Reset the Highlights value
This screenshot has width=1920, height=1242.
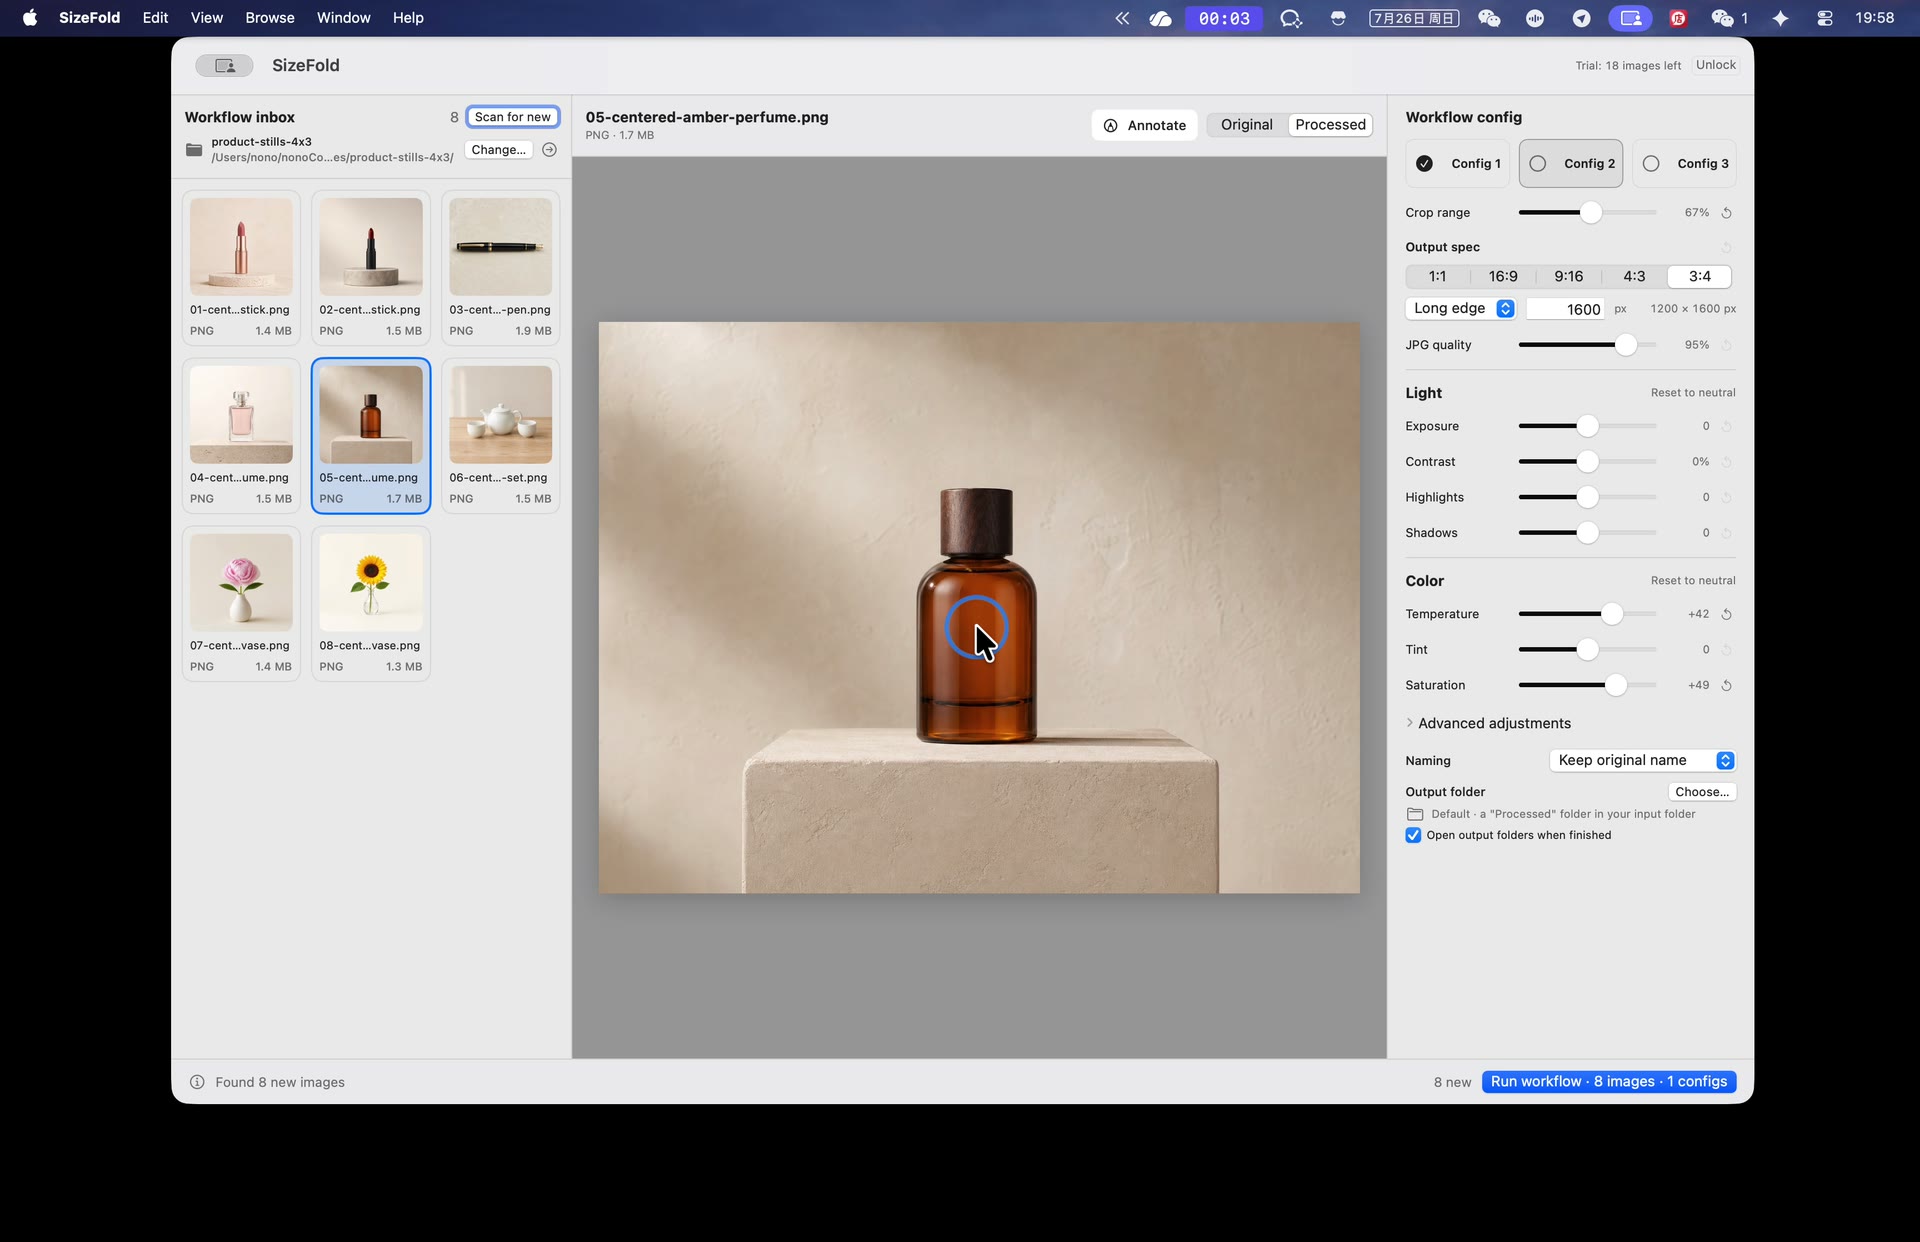point(1726,497)
